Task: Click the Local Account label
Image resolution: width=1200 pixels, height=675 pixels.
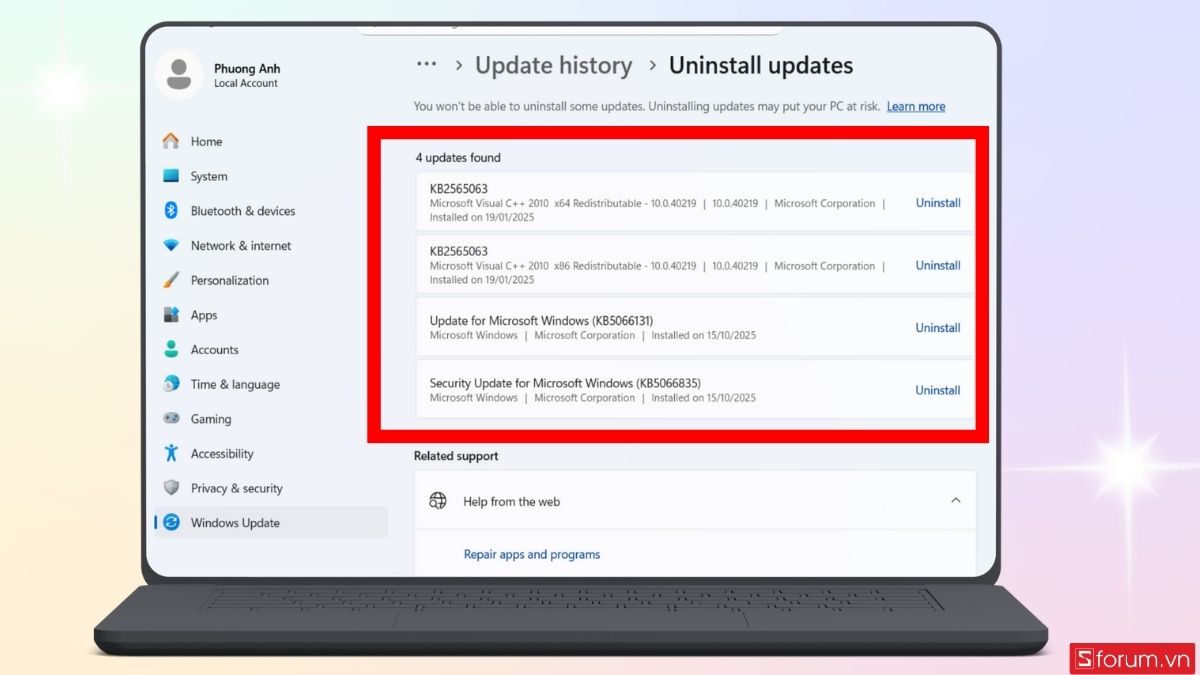Action: click(x=246, y=84)
